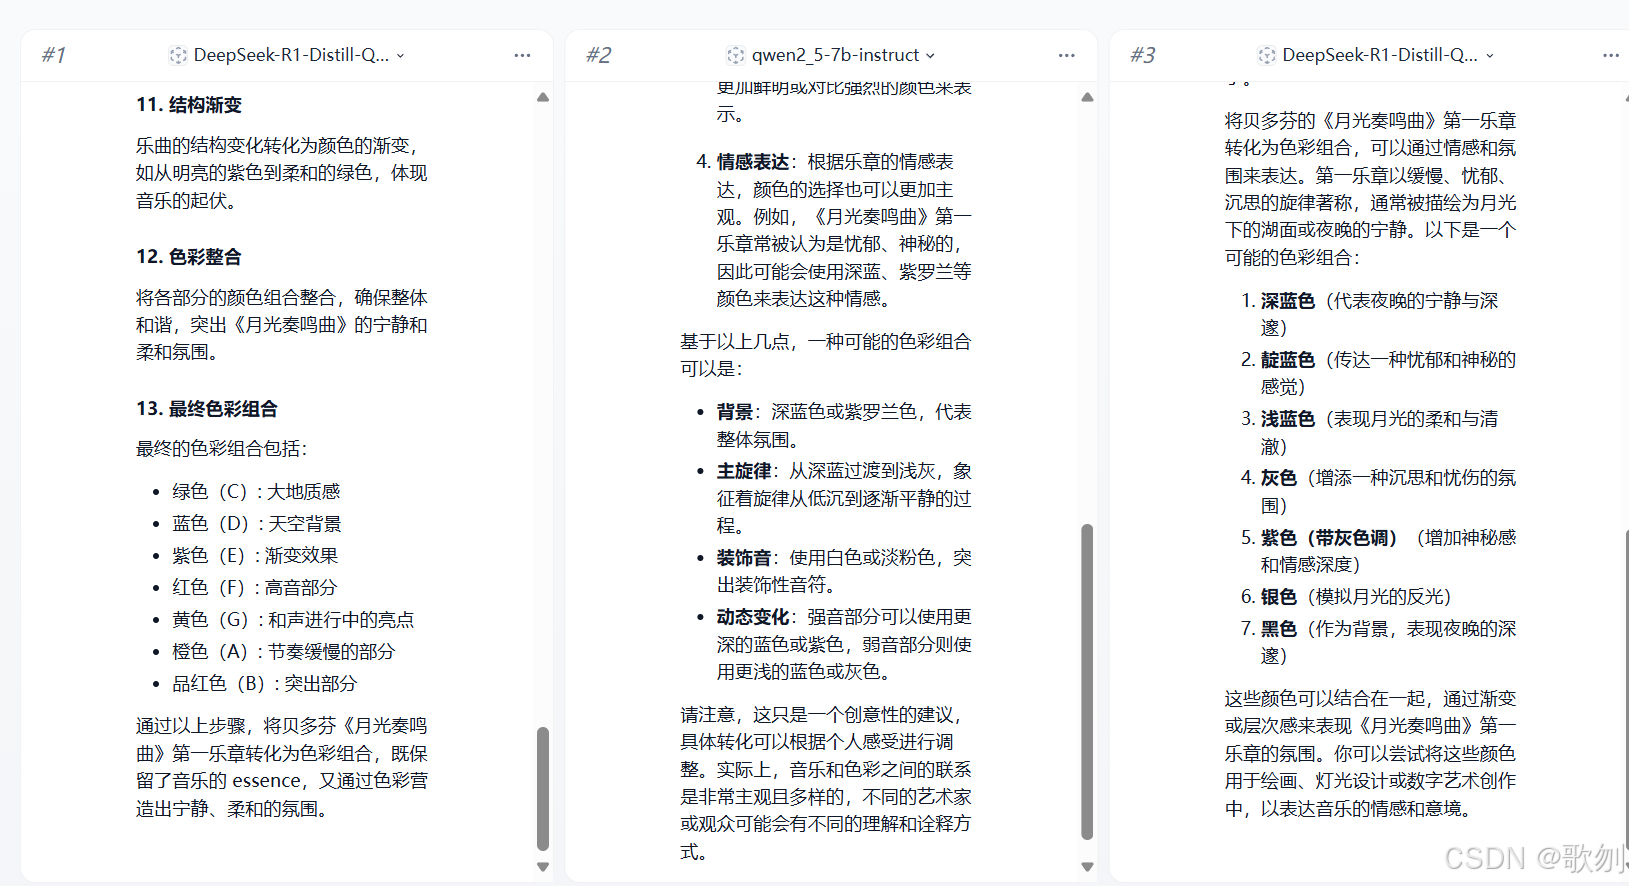Expand the DeepSeek-R1-Distill model dropdown in panel #1
The width and height of the screenshot is (1629, 886).
tap(400, 56)
